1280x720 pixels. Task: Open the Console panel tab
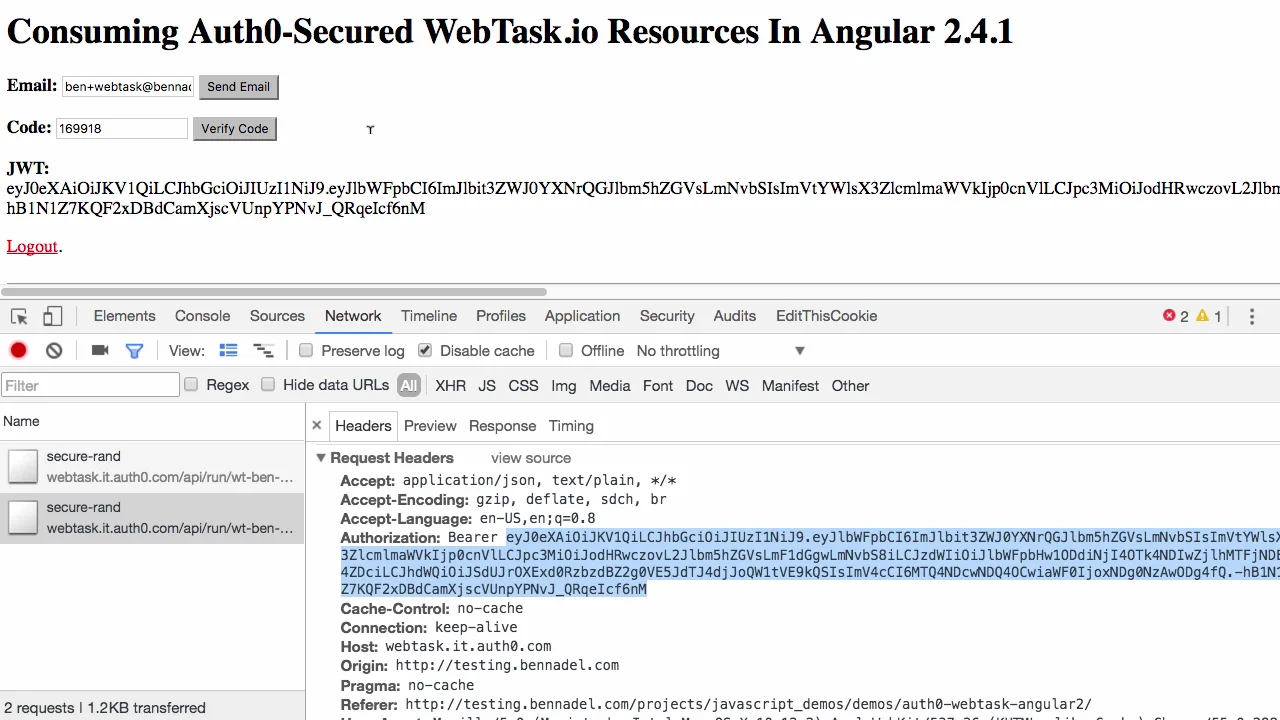pos(203,316)
